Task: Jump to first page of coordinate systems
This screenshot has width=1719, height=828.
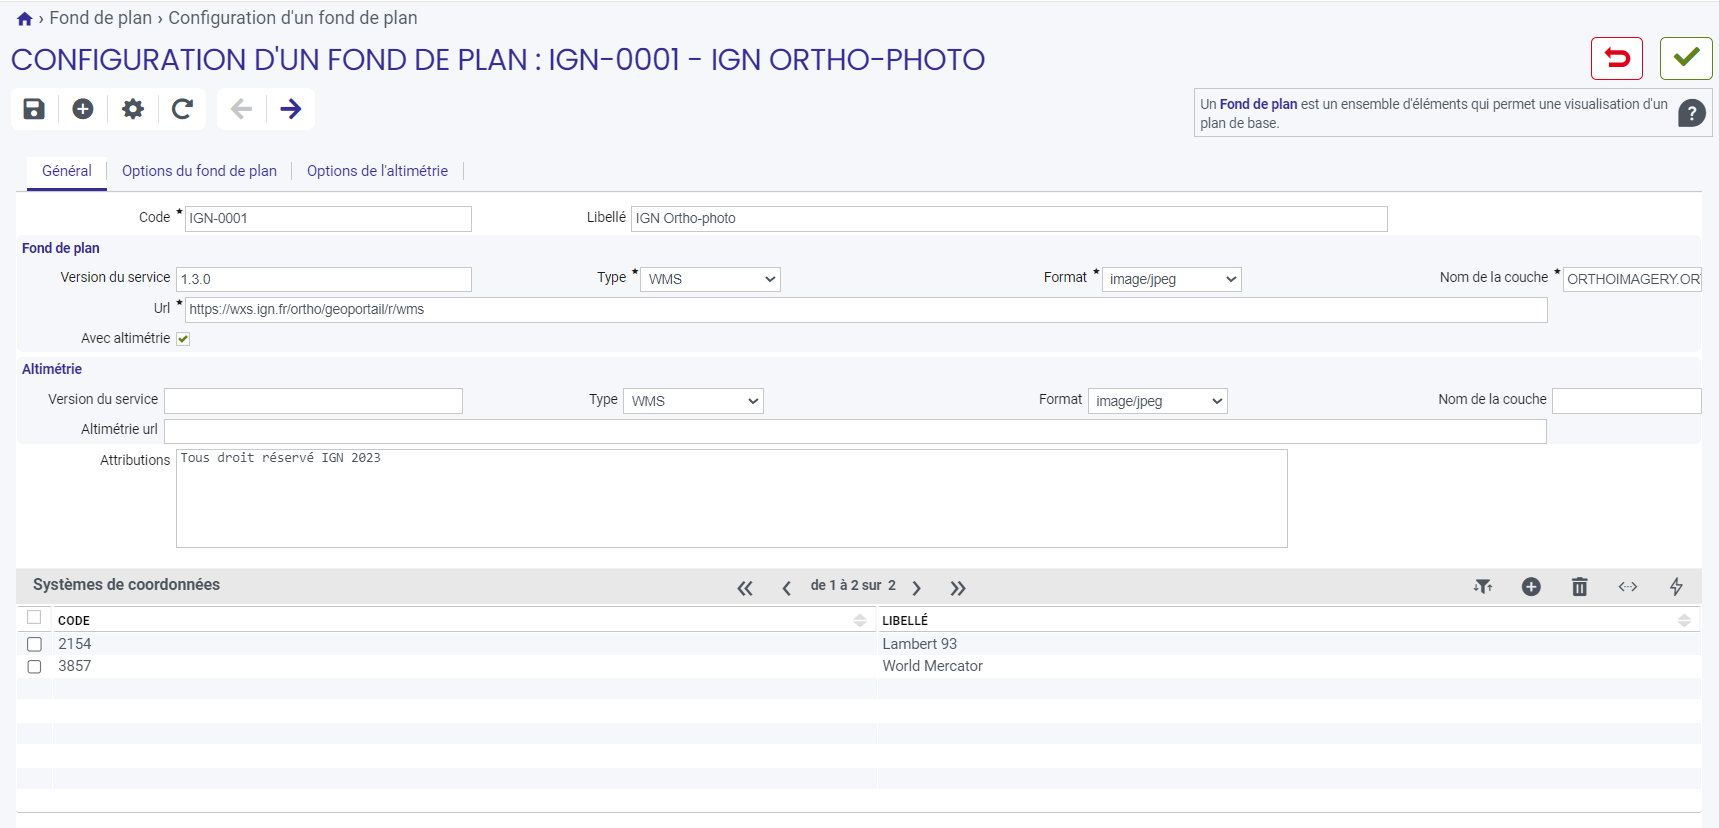Action: tap(745, 588)
